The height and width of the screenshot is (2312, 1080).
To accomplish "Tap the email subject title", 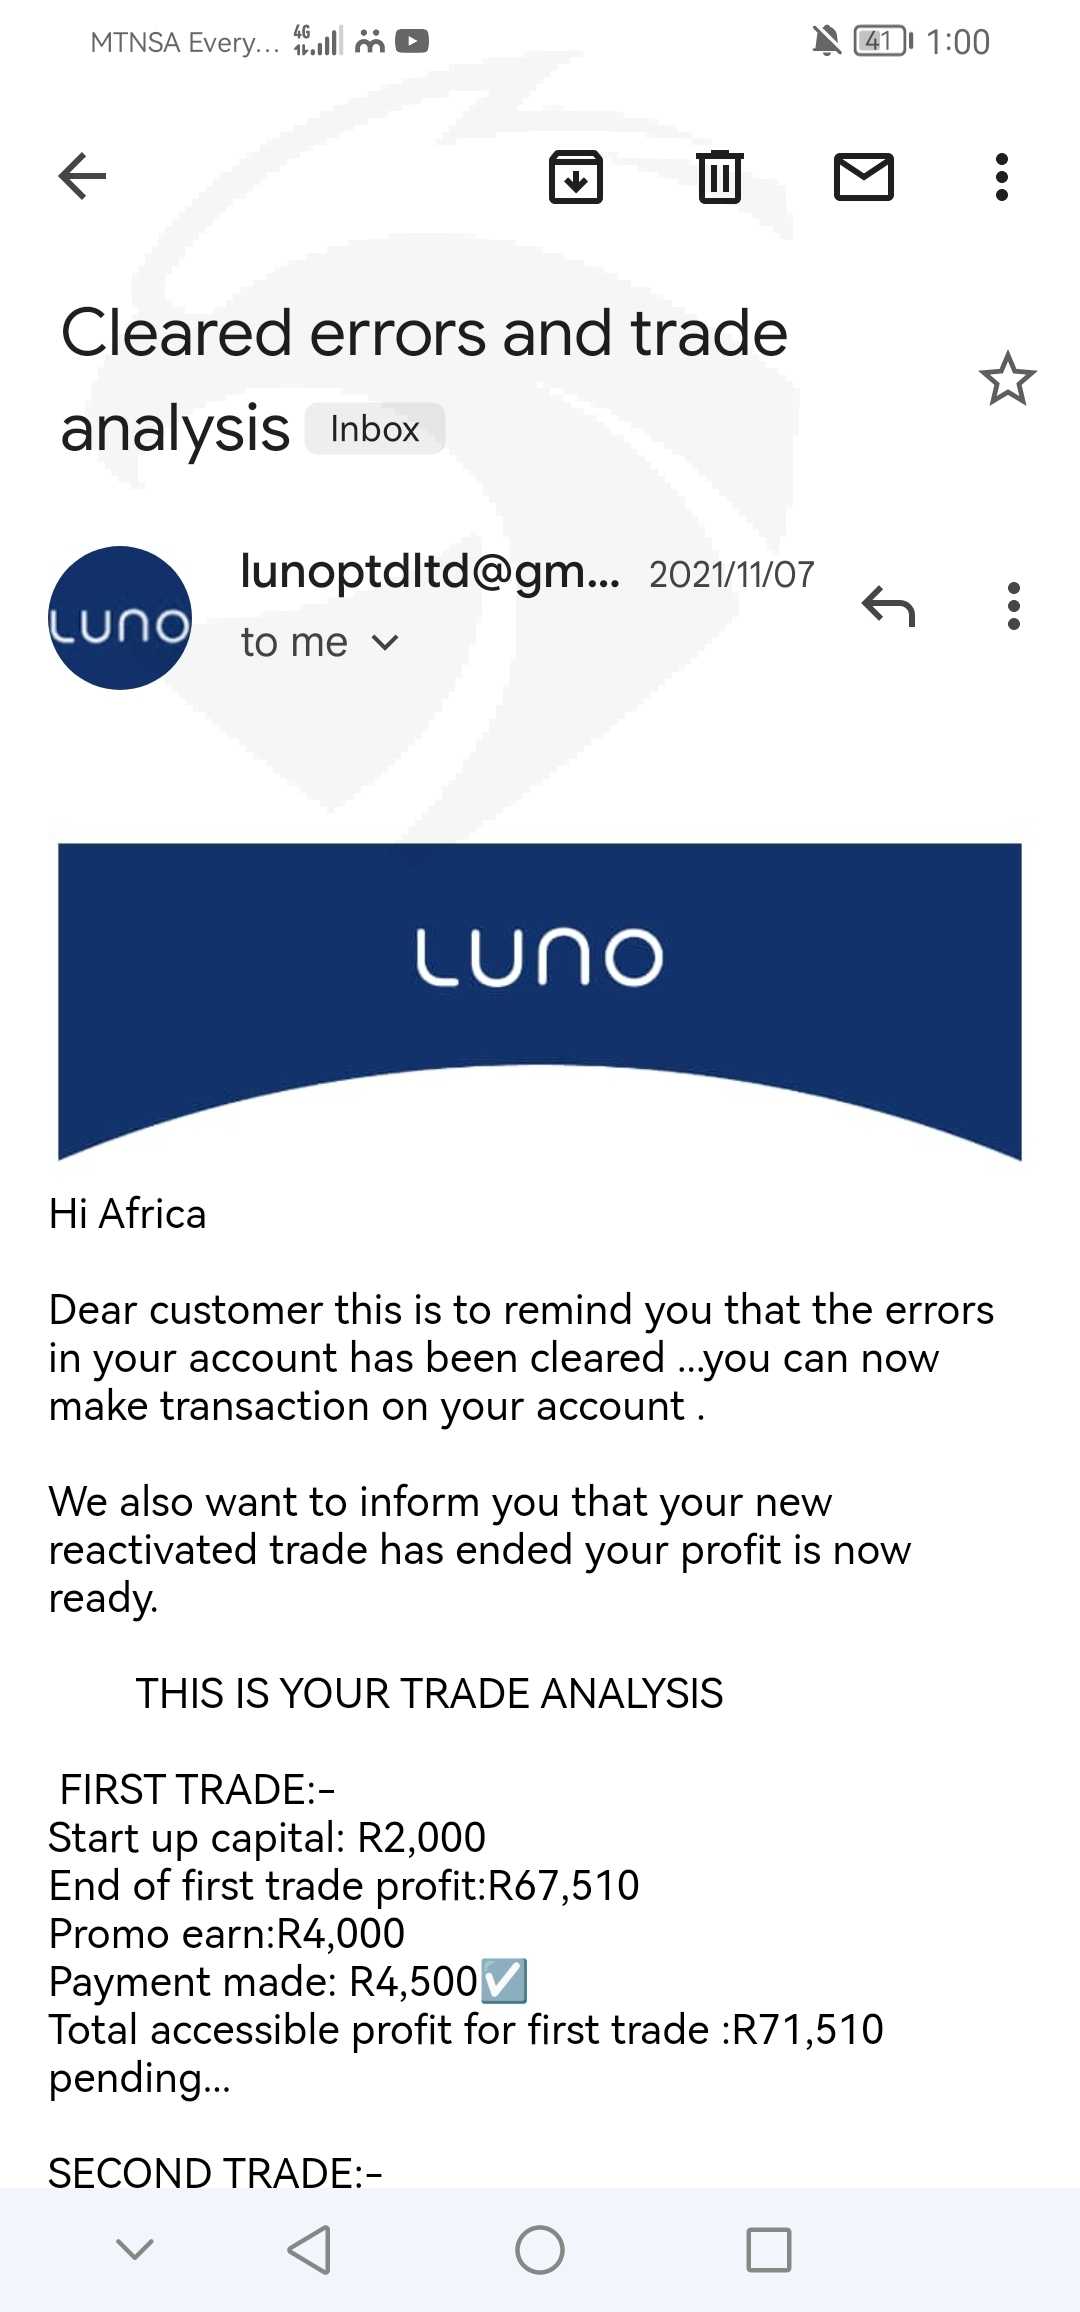I will pyautogui.click(x=424, y=378).
